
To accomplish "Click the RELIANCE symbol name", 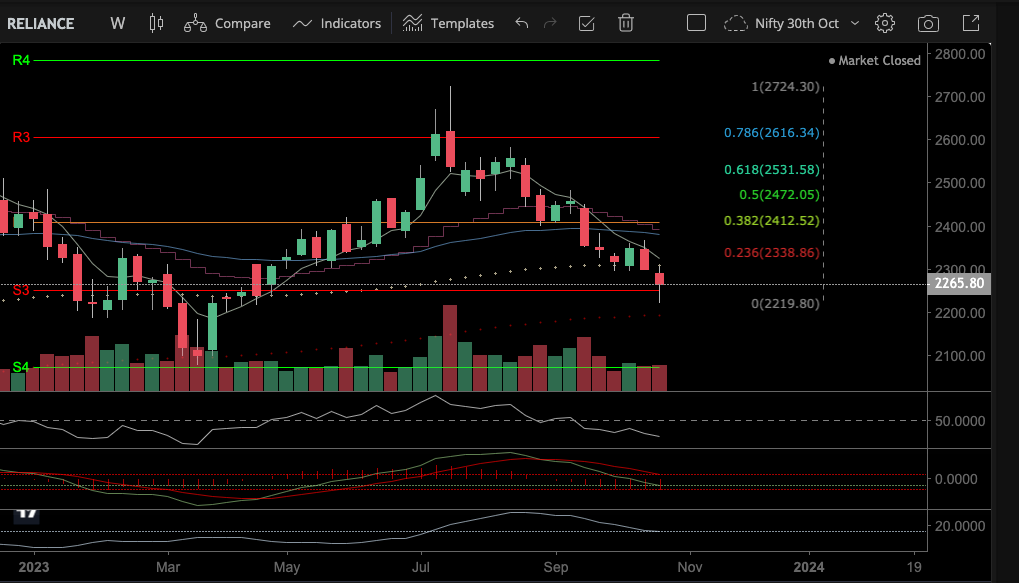I will [40, 23].
